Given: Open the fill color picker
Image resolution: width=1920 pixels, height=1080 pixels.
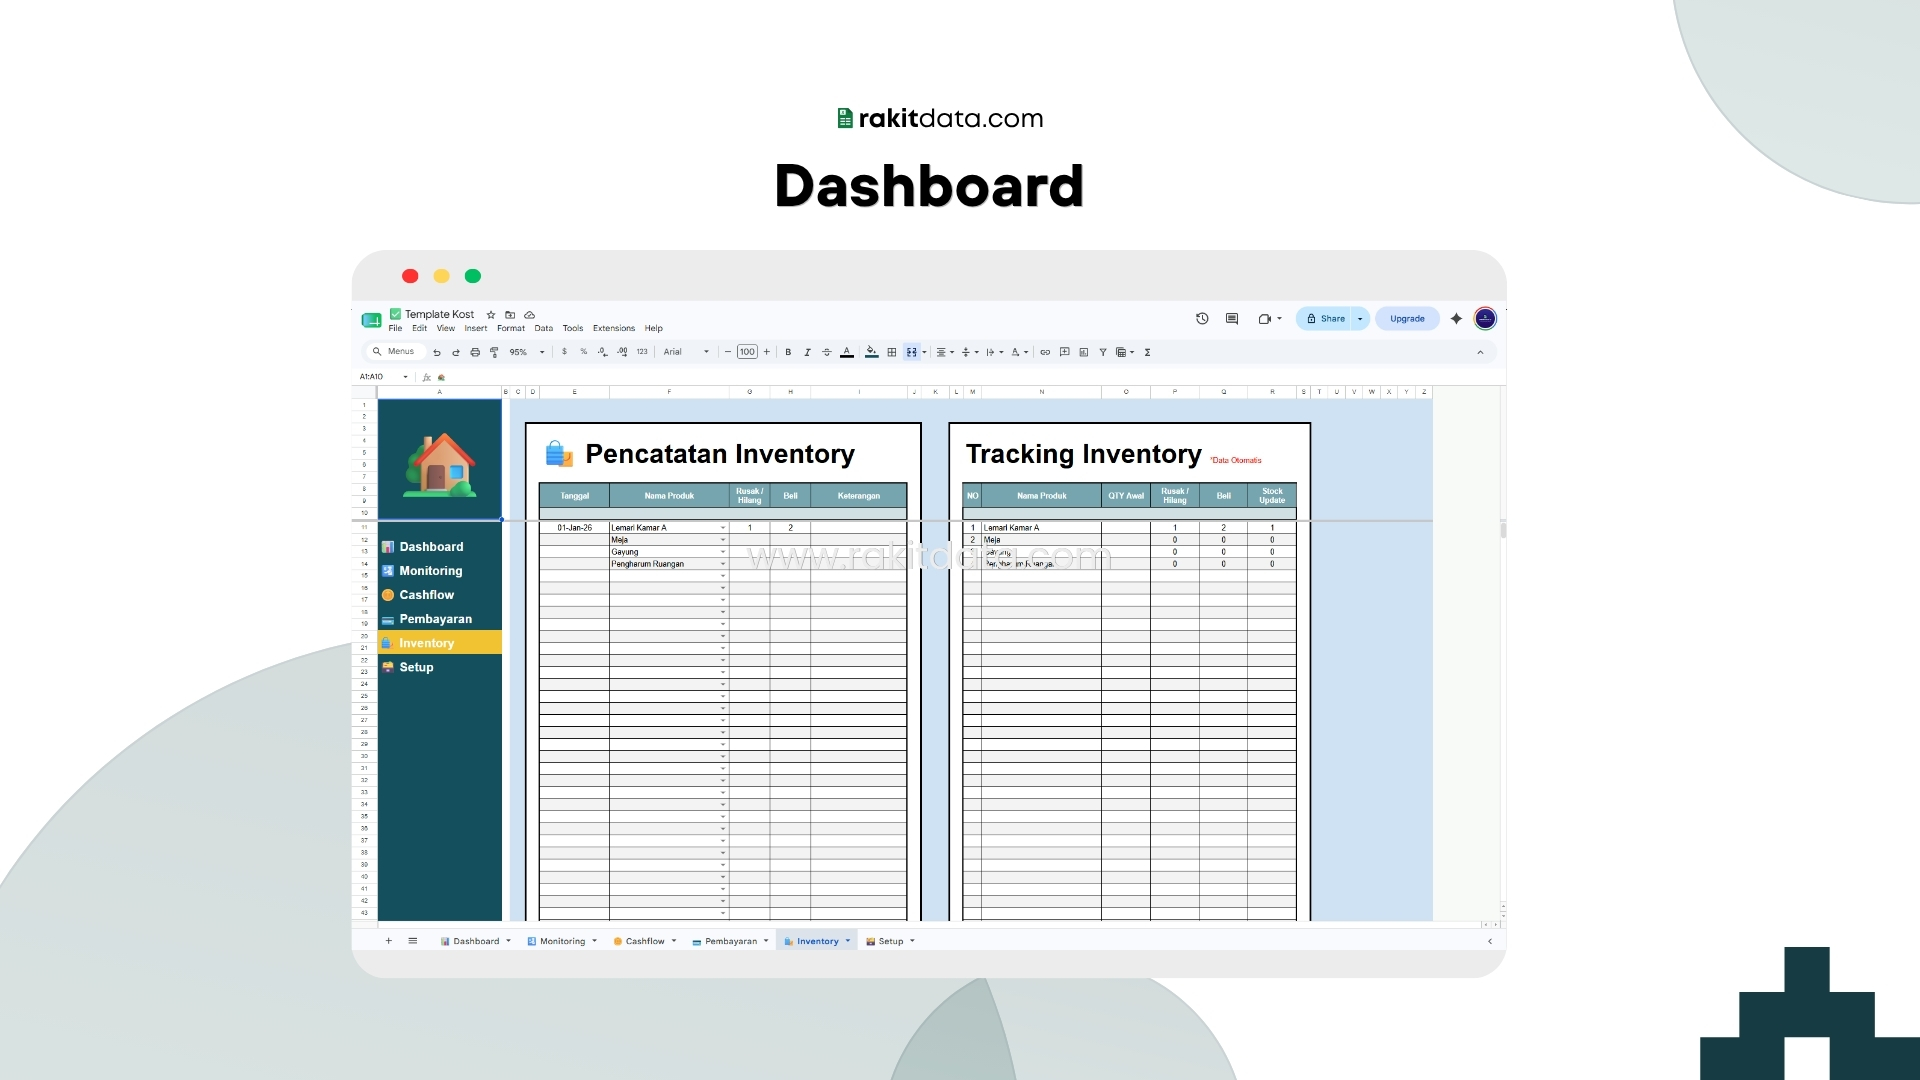Looking at the screenshot, I should click(872, 352).
